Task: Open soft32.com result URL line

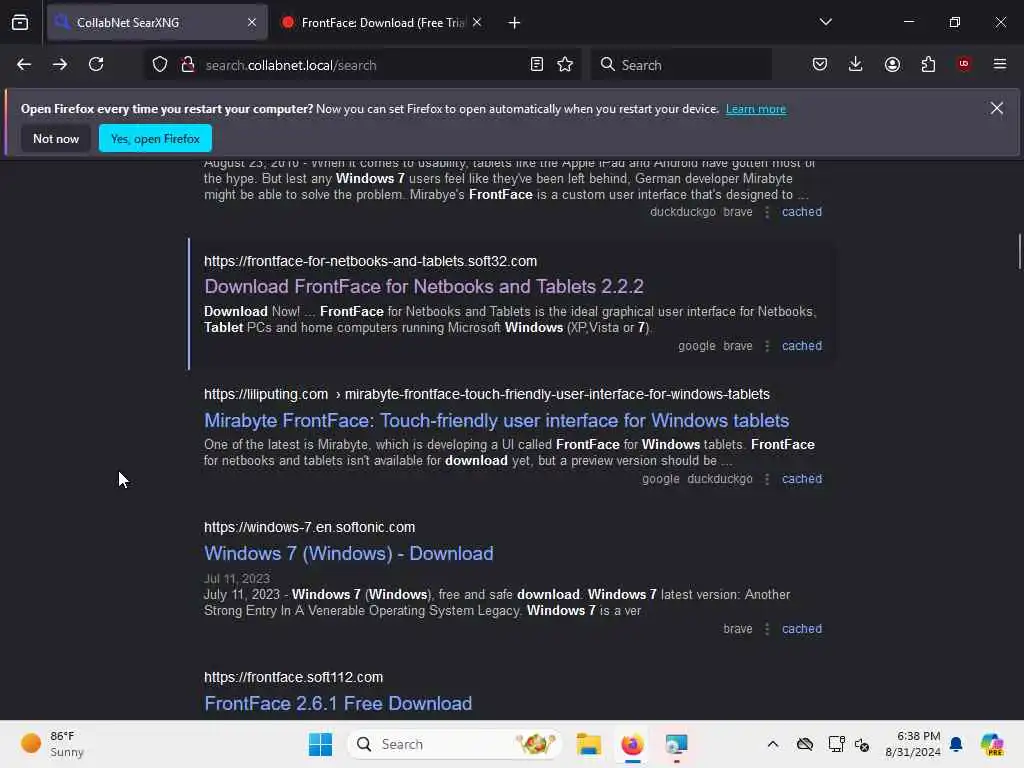Action: click(370, 261)
